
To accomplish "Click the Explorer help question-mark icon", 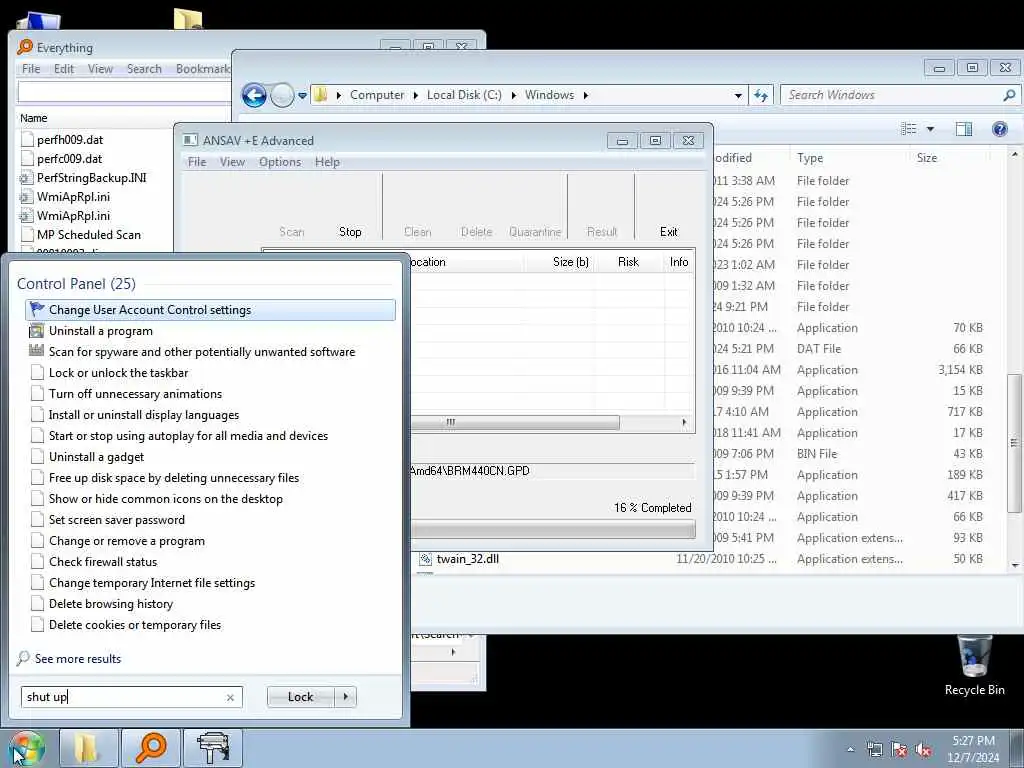I will point(999,129).
